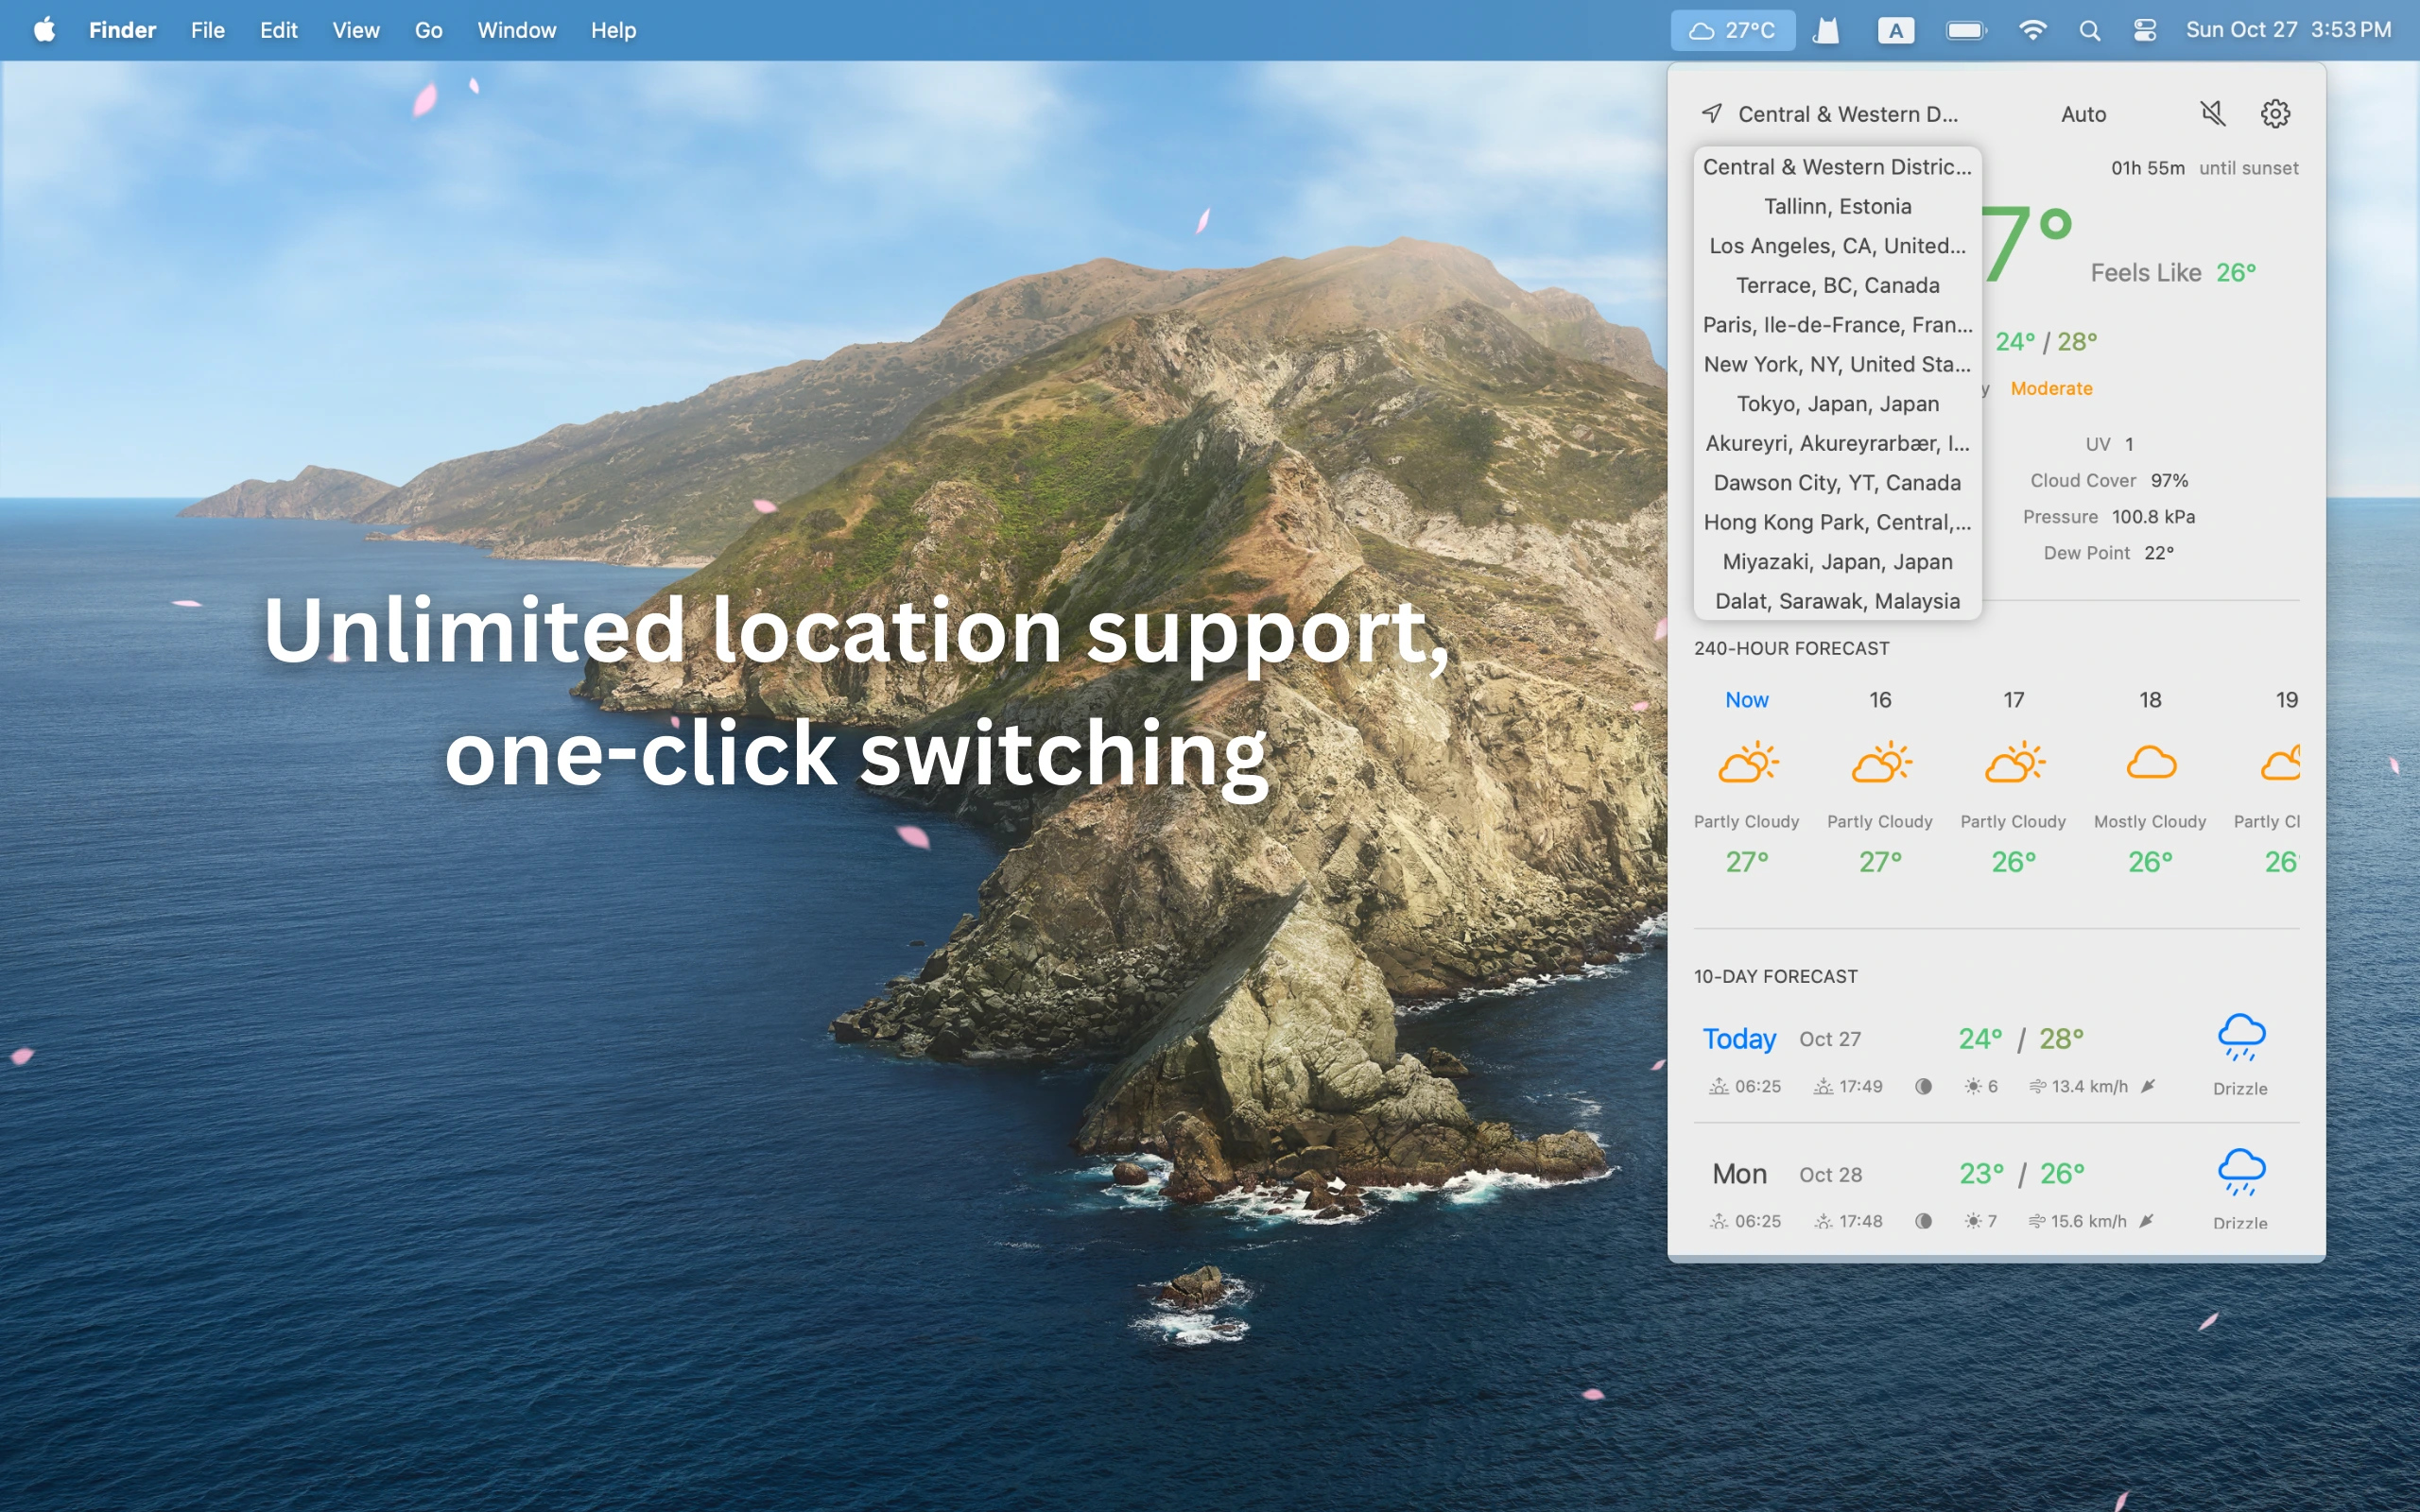Click the 27°C weather menu bar item

coord(1733,30)
